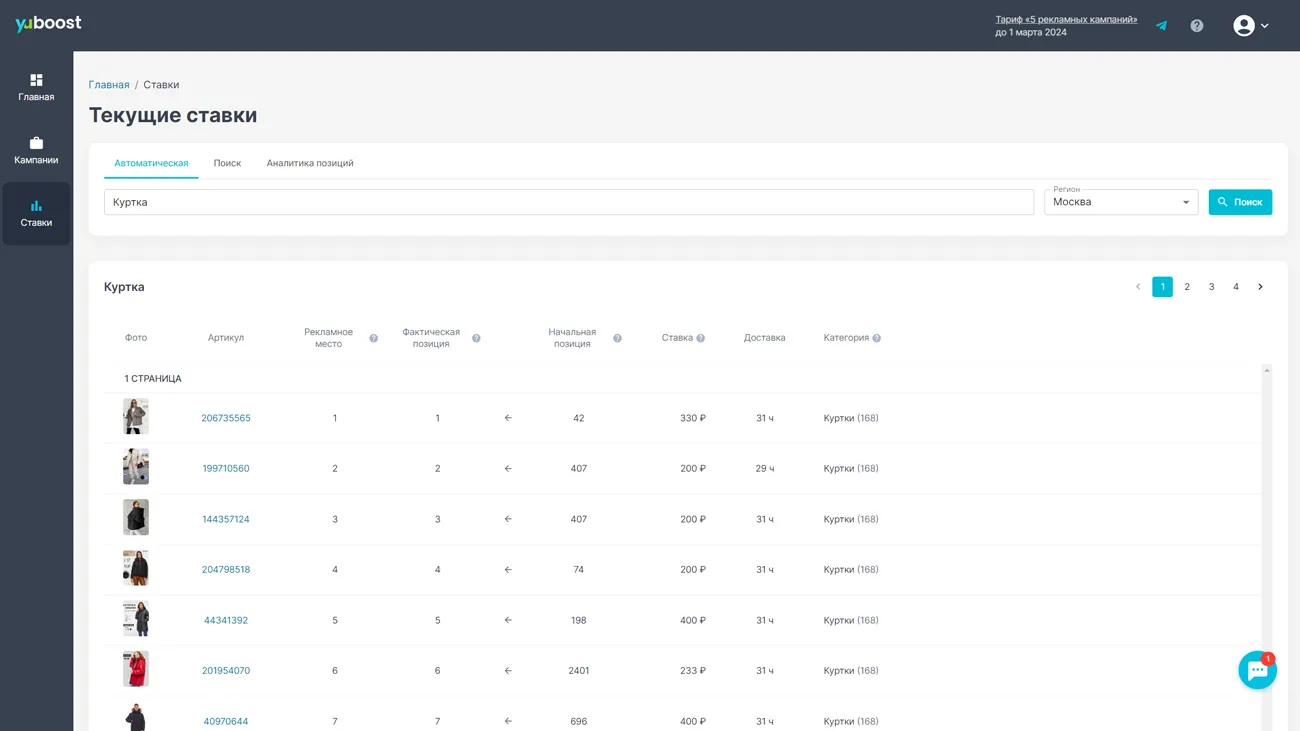
Task: Open the Telegram channel icon in header
Action: tap(1161, 26)
